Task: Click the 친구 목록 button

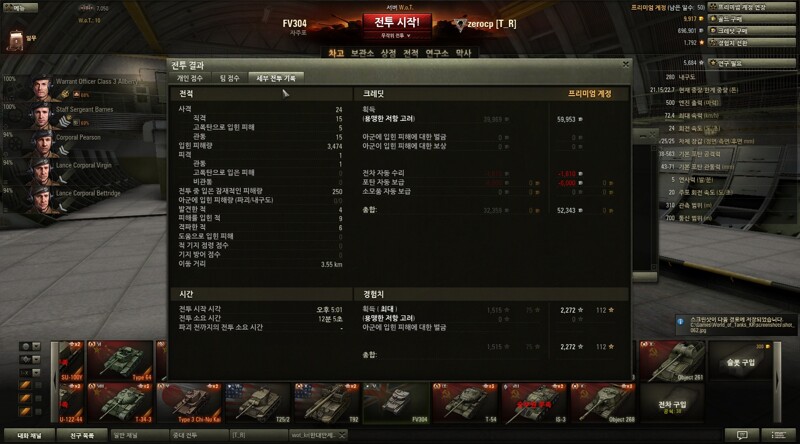Action: tap(82, 435)
